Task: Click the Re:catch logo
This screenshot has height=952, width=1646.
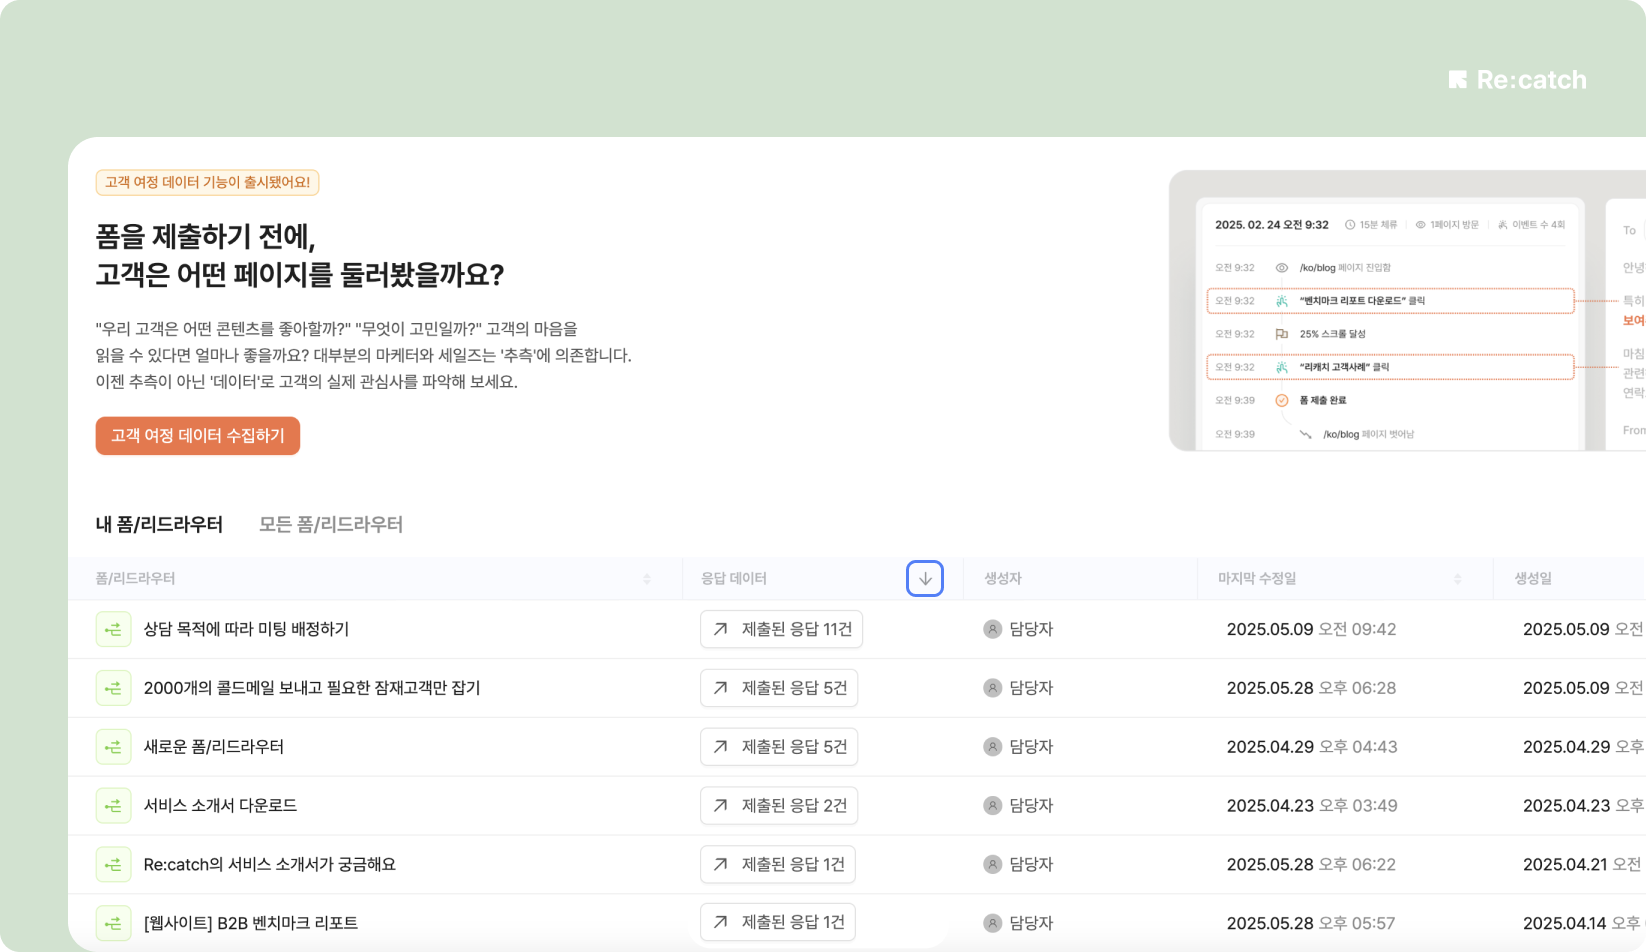Action: tap(1517, 80)
